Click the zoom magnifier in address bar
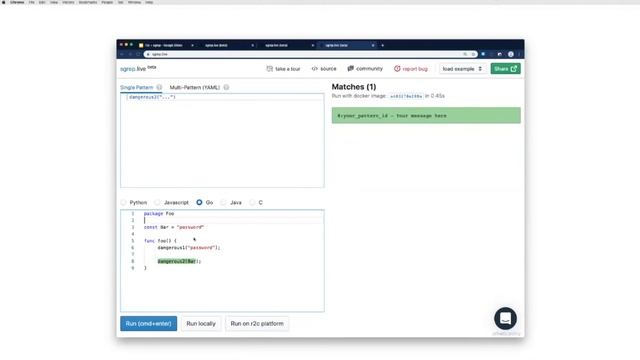Screen dimensions: 640x360 (x=465, y=54)
